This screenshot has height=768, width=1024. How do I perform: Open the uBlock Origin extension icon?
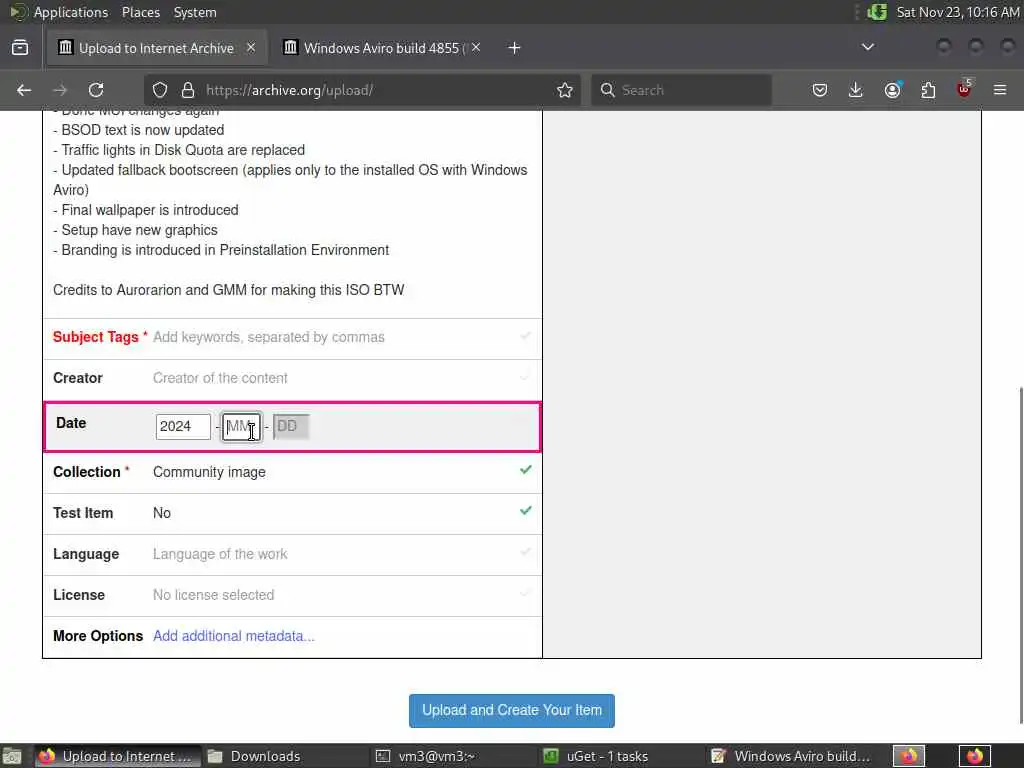(x=964, y=89)
